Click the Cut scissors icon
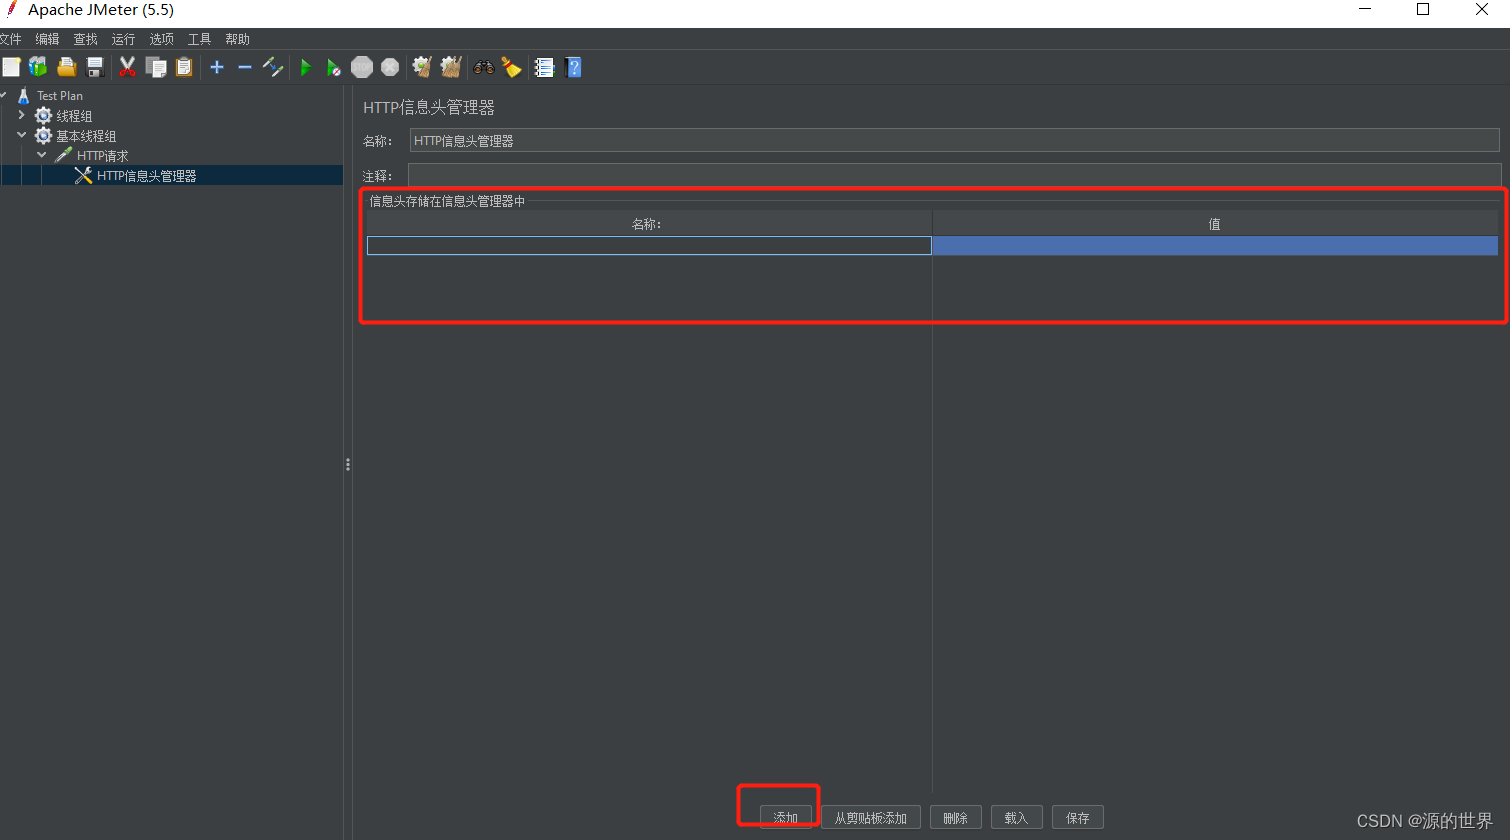The image size is (1510, 840). tap(127, 67)
